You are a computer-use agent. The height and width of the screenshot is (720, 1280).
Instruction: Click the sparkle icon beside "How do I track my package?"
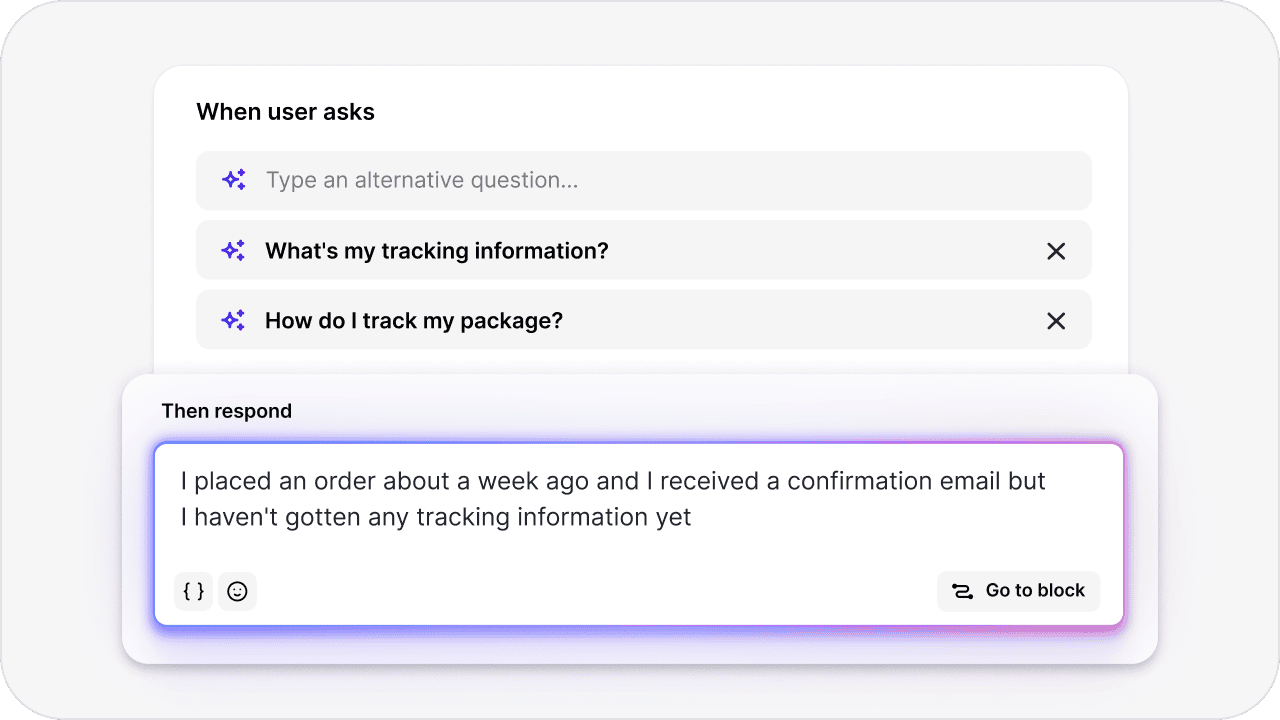coord(232,320)
